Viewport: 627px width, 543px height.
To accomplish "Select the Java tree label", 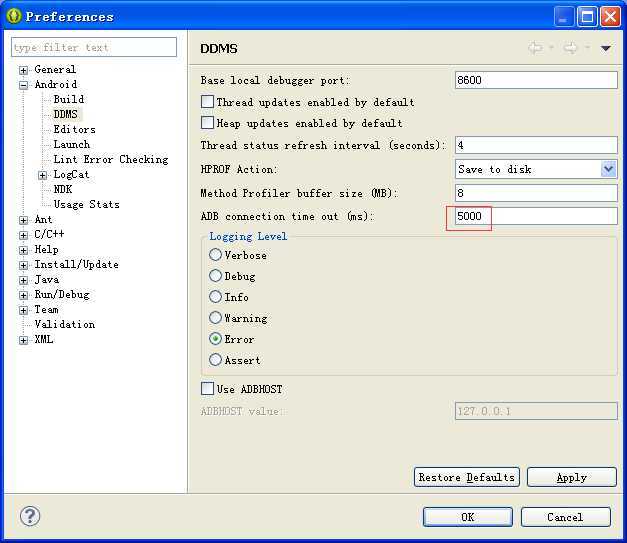I will [x=47, y=279].
